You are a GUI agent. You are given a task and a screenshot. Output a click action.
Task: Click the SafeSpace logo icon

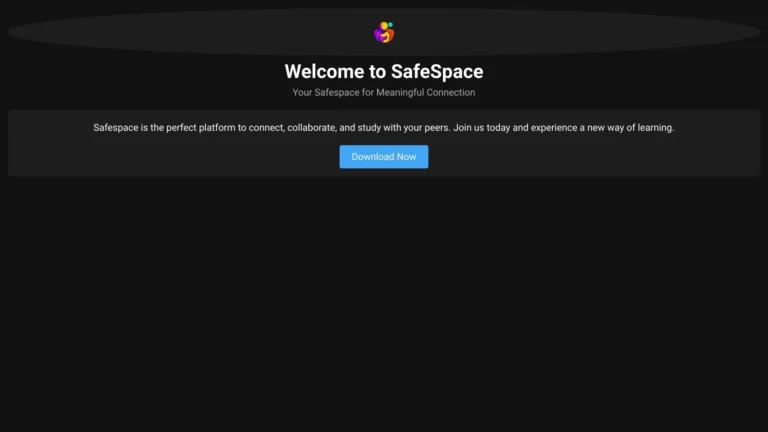click(x=384, y=33)
